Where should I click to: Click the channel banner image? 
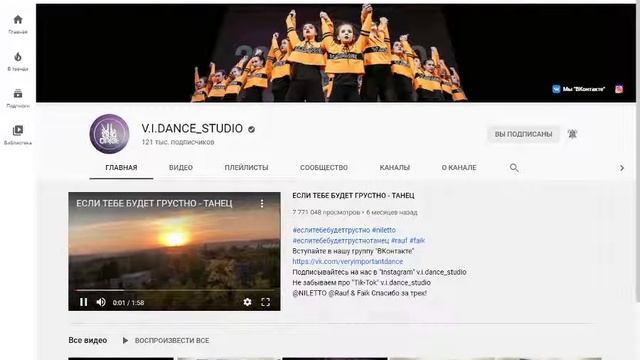[336, 53]
